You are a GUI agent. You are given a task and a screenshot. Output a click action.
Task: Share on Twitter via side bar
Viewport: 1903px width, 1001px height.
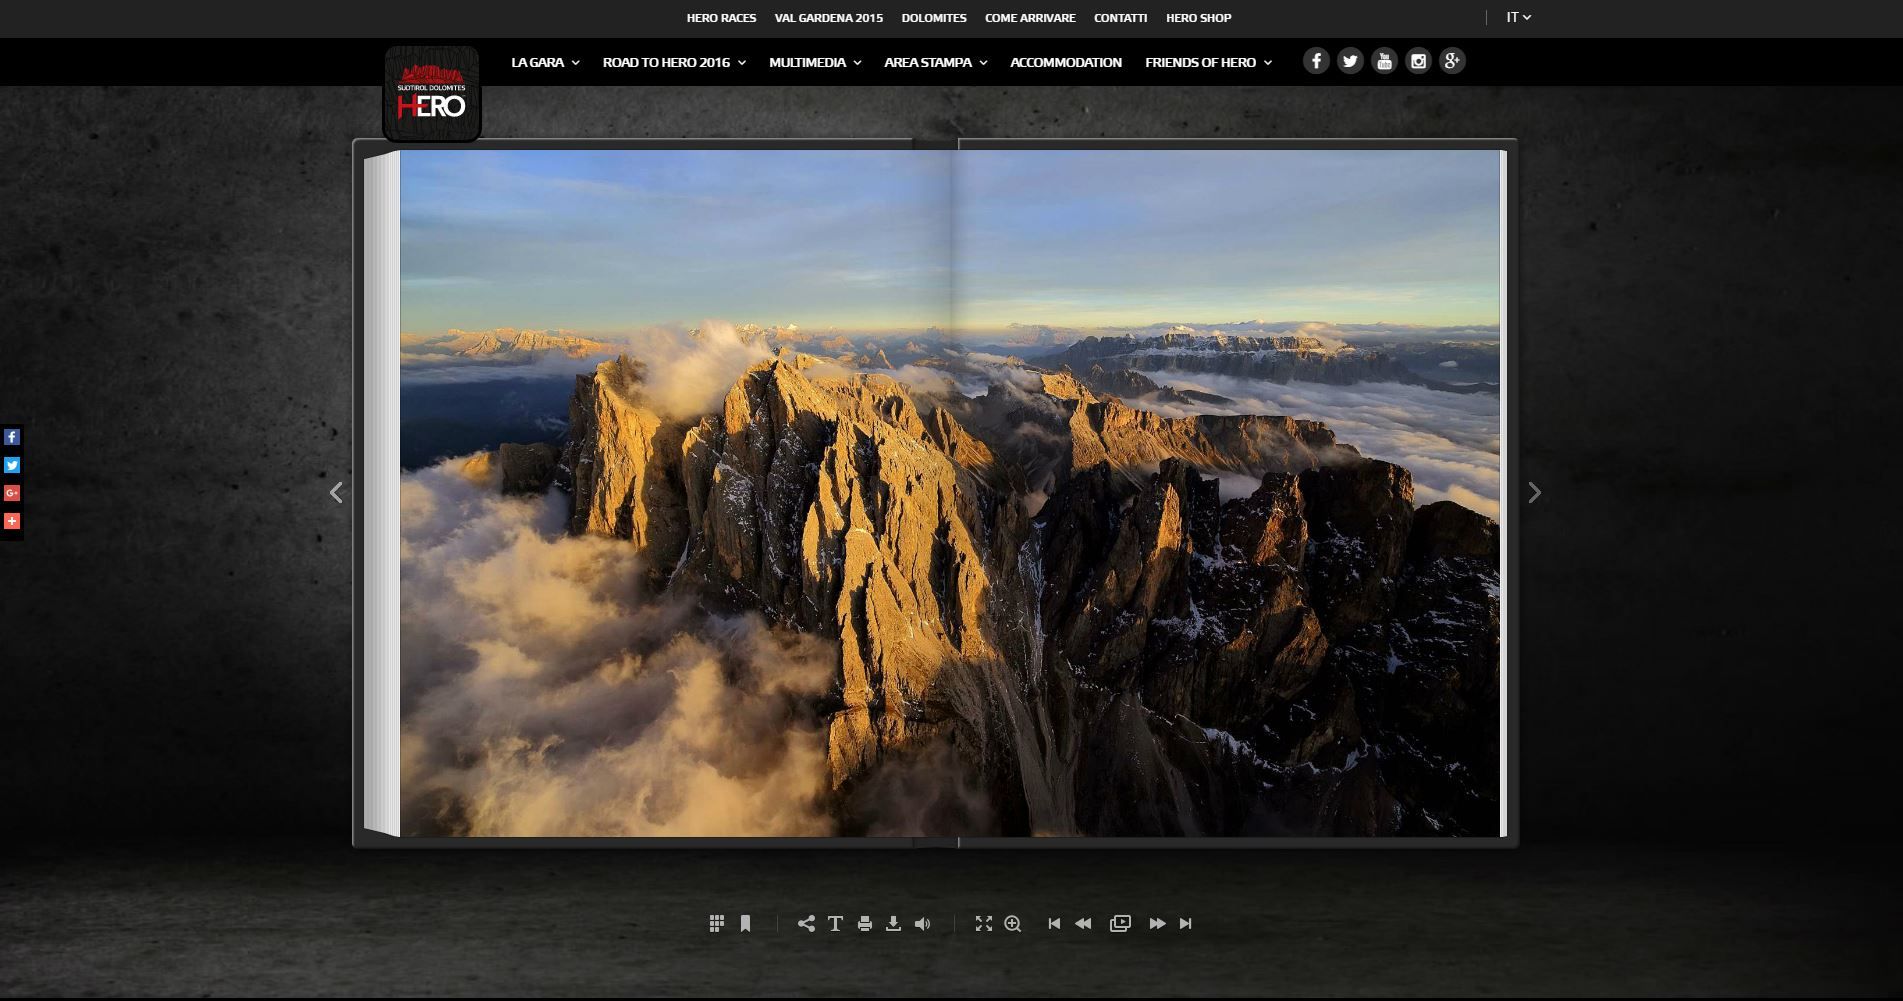12,465
